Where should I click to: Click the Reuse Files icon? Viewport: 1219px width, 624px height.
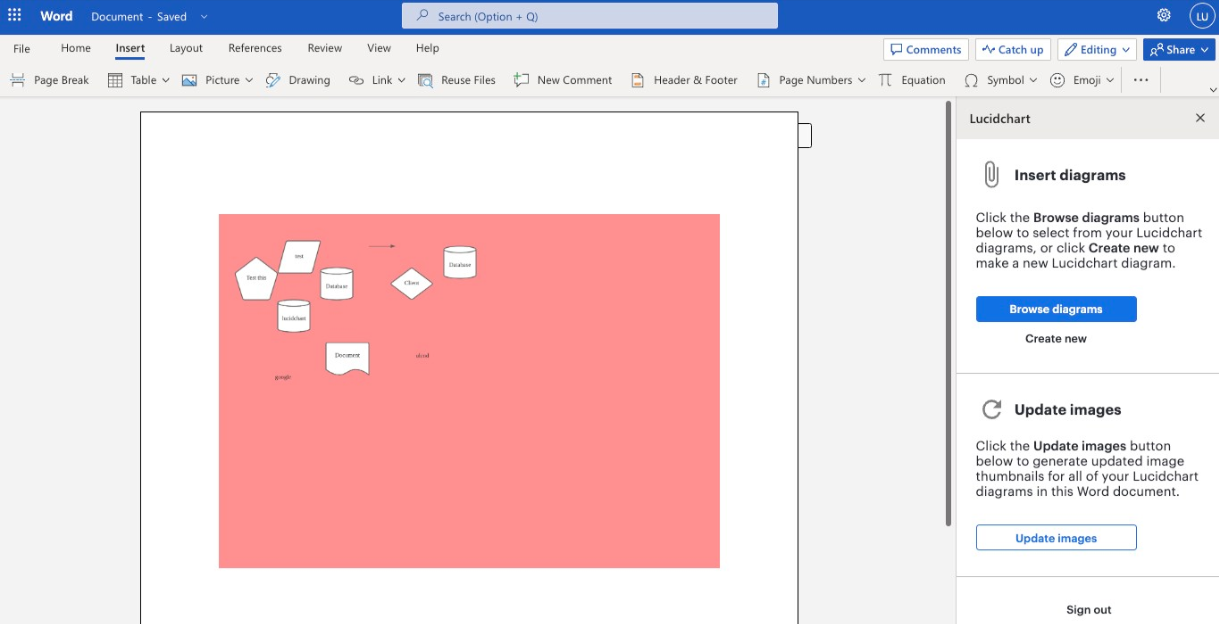coord(426,80)
